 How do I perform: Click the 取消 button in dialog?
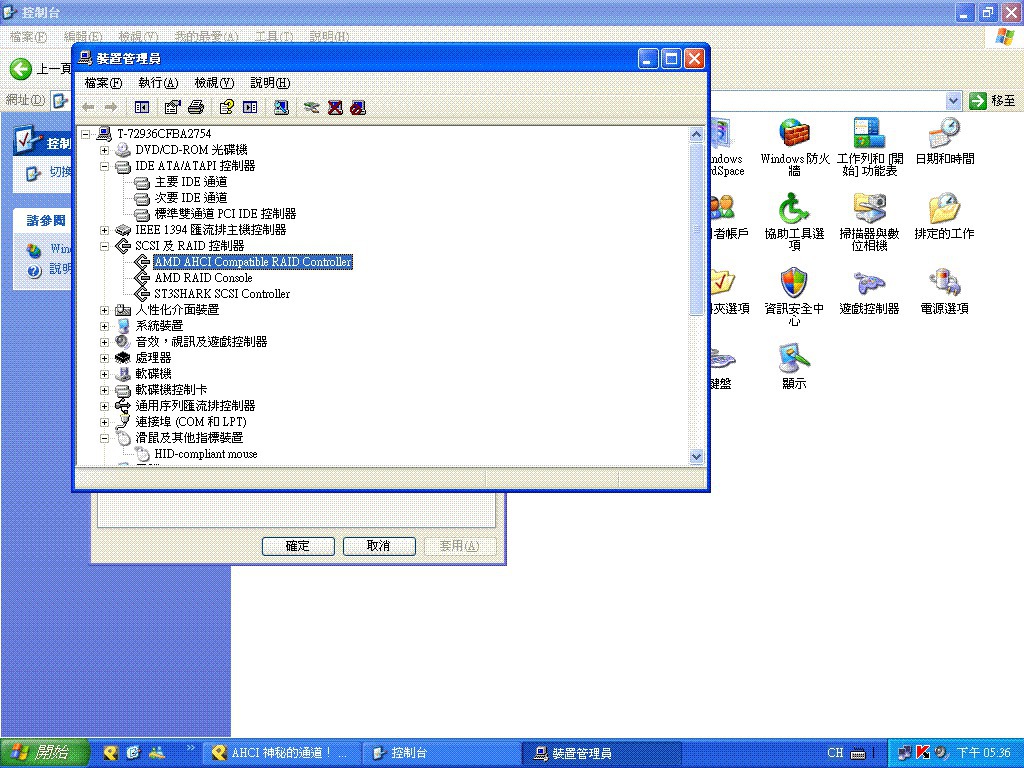379,546
